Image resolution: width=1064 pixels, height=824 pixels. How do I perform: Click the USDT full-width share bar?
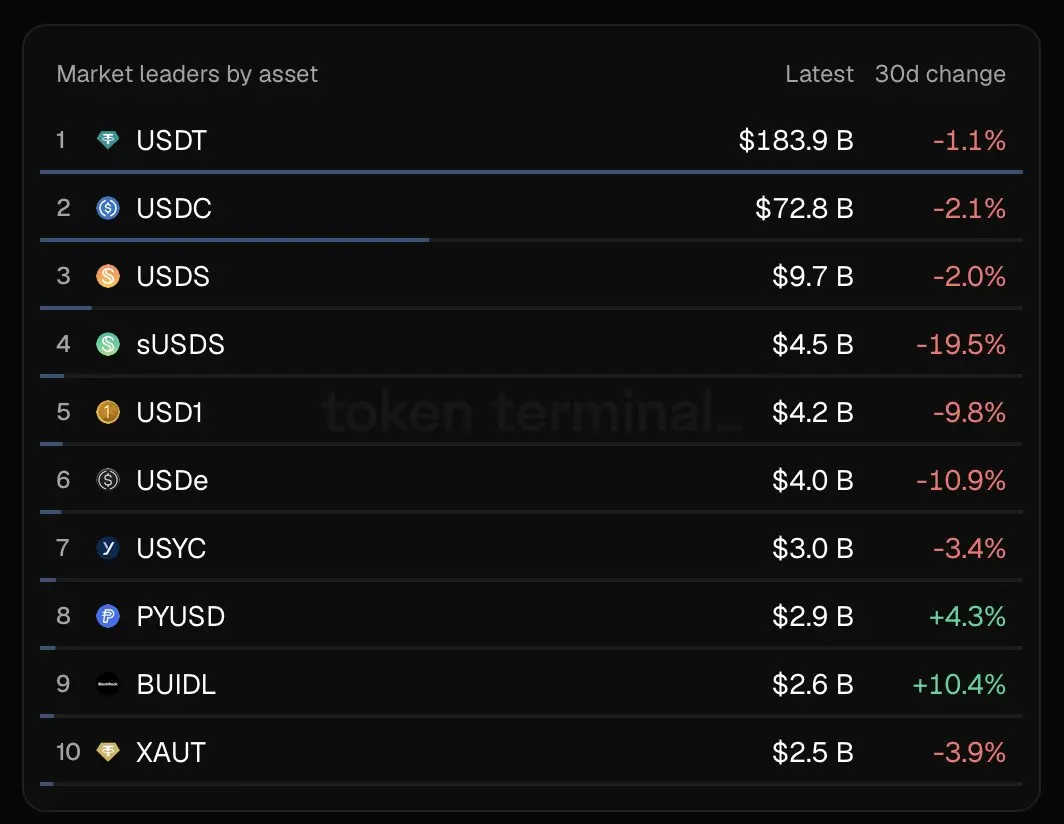(x=531, y=172)
